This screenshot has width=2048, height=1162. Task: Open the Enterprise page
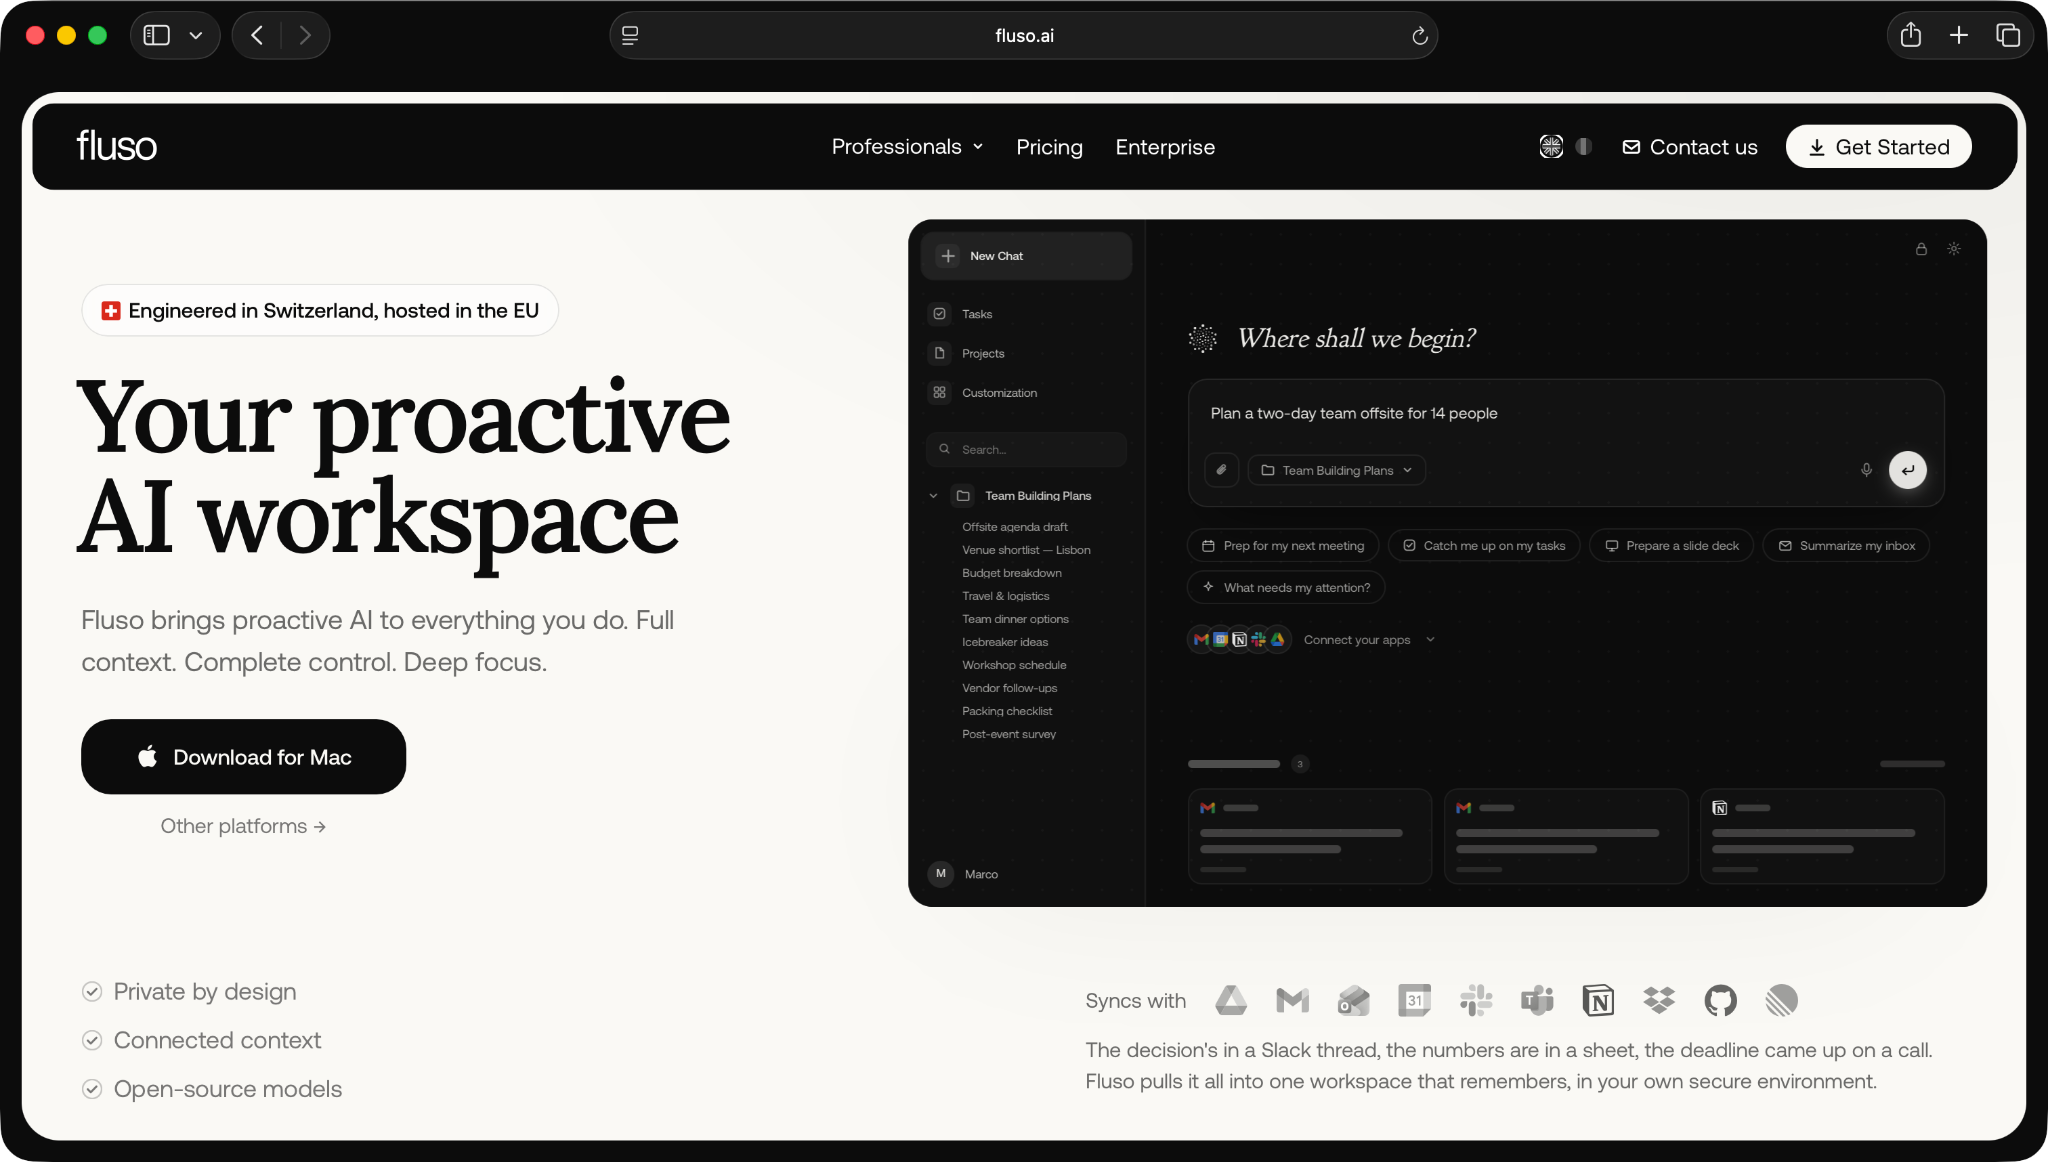(1165, 147)
